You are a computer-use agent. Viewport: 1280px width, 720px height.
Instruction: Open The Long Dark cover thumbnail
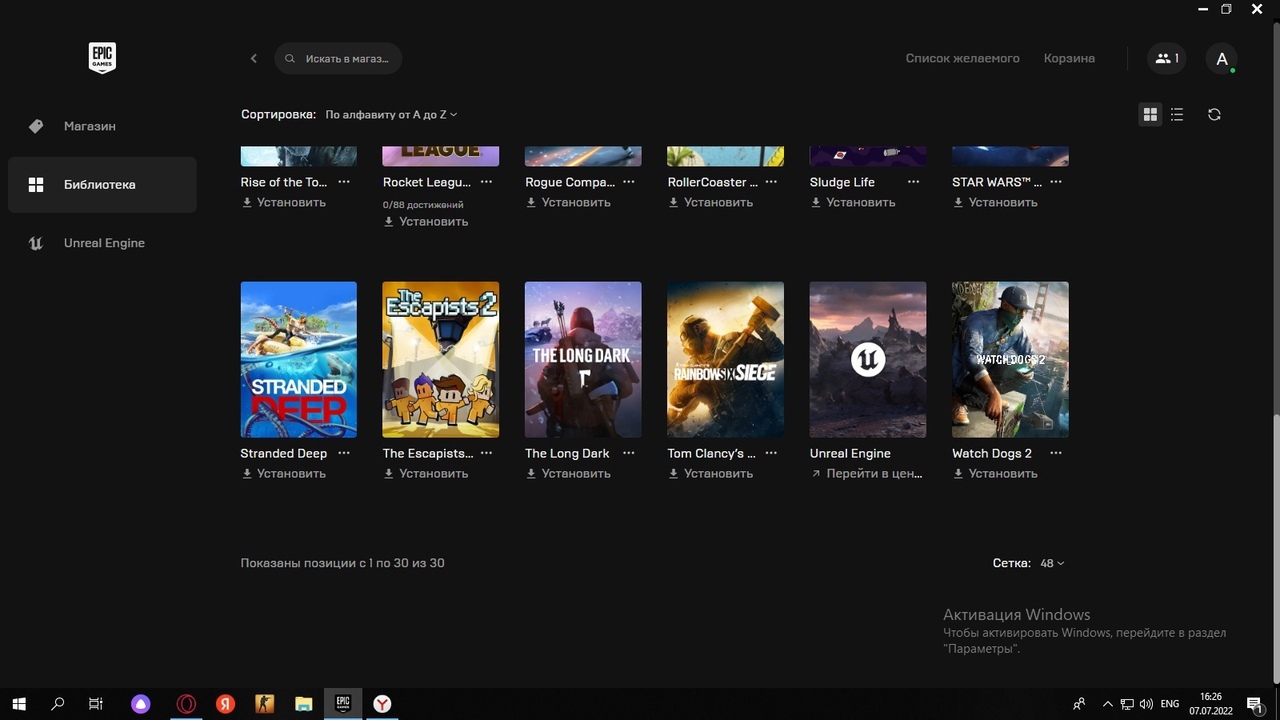583,360
